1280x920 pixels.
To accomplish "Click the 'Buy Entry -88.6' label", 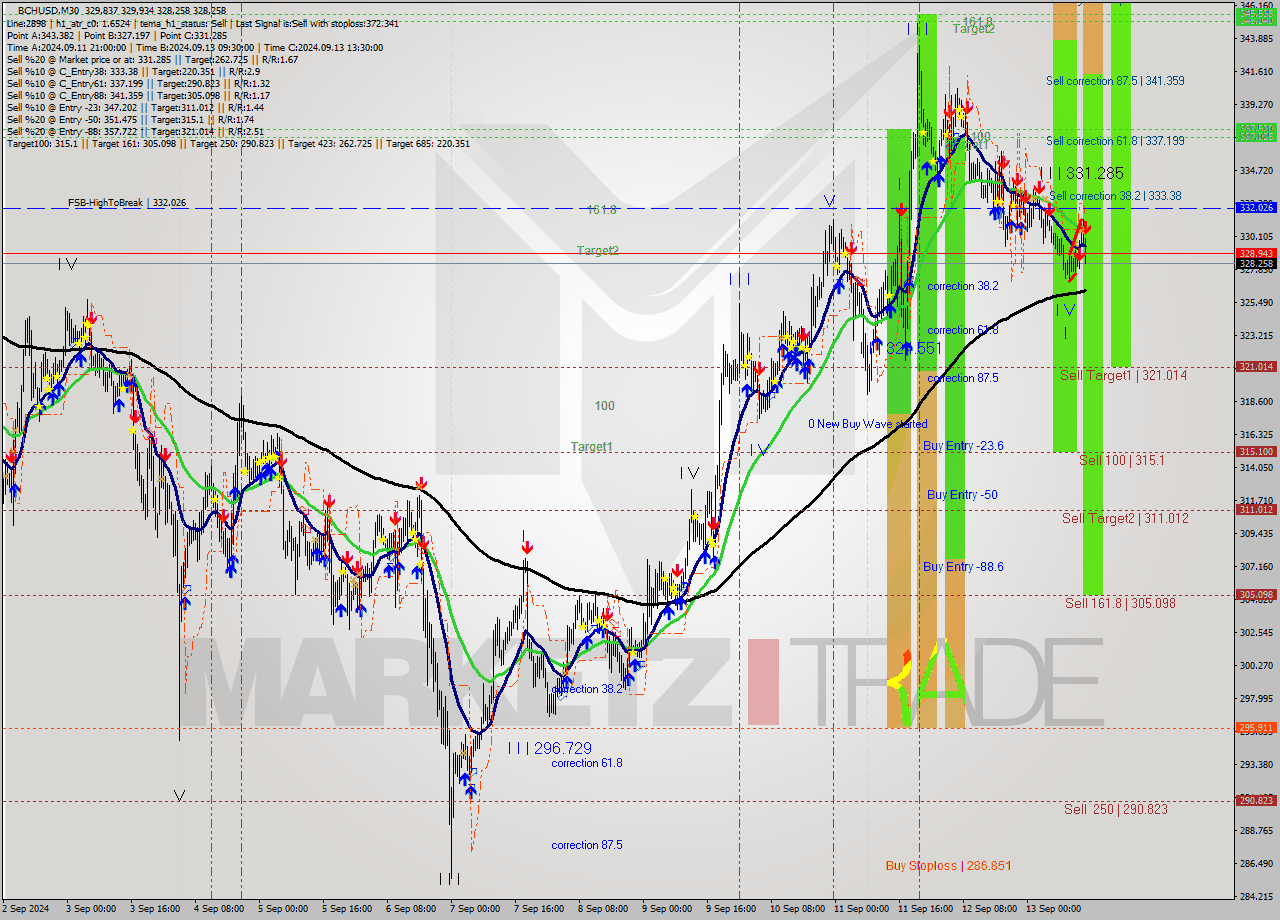I will [963, 567].
